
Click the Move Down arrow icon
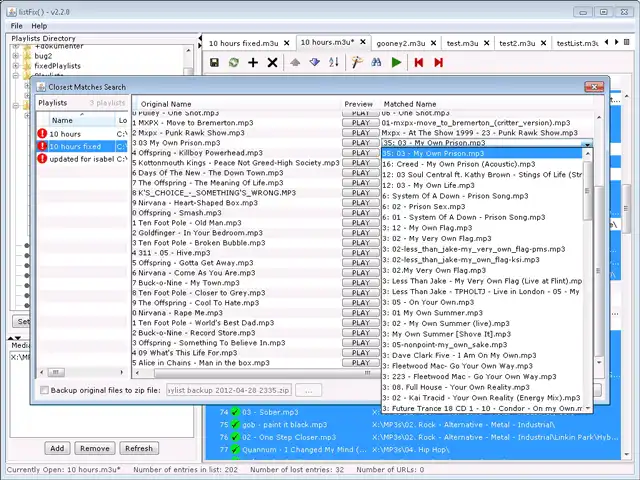314,62
